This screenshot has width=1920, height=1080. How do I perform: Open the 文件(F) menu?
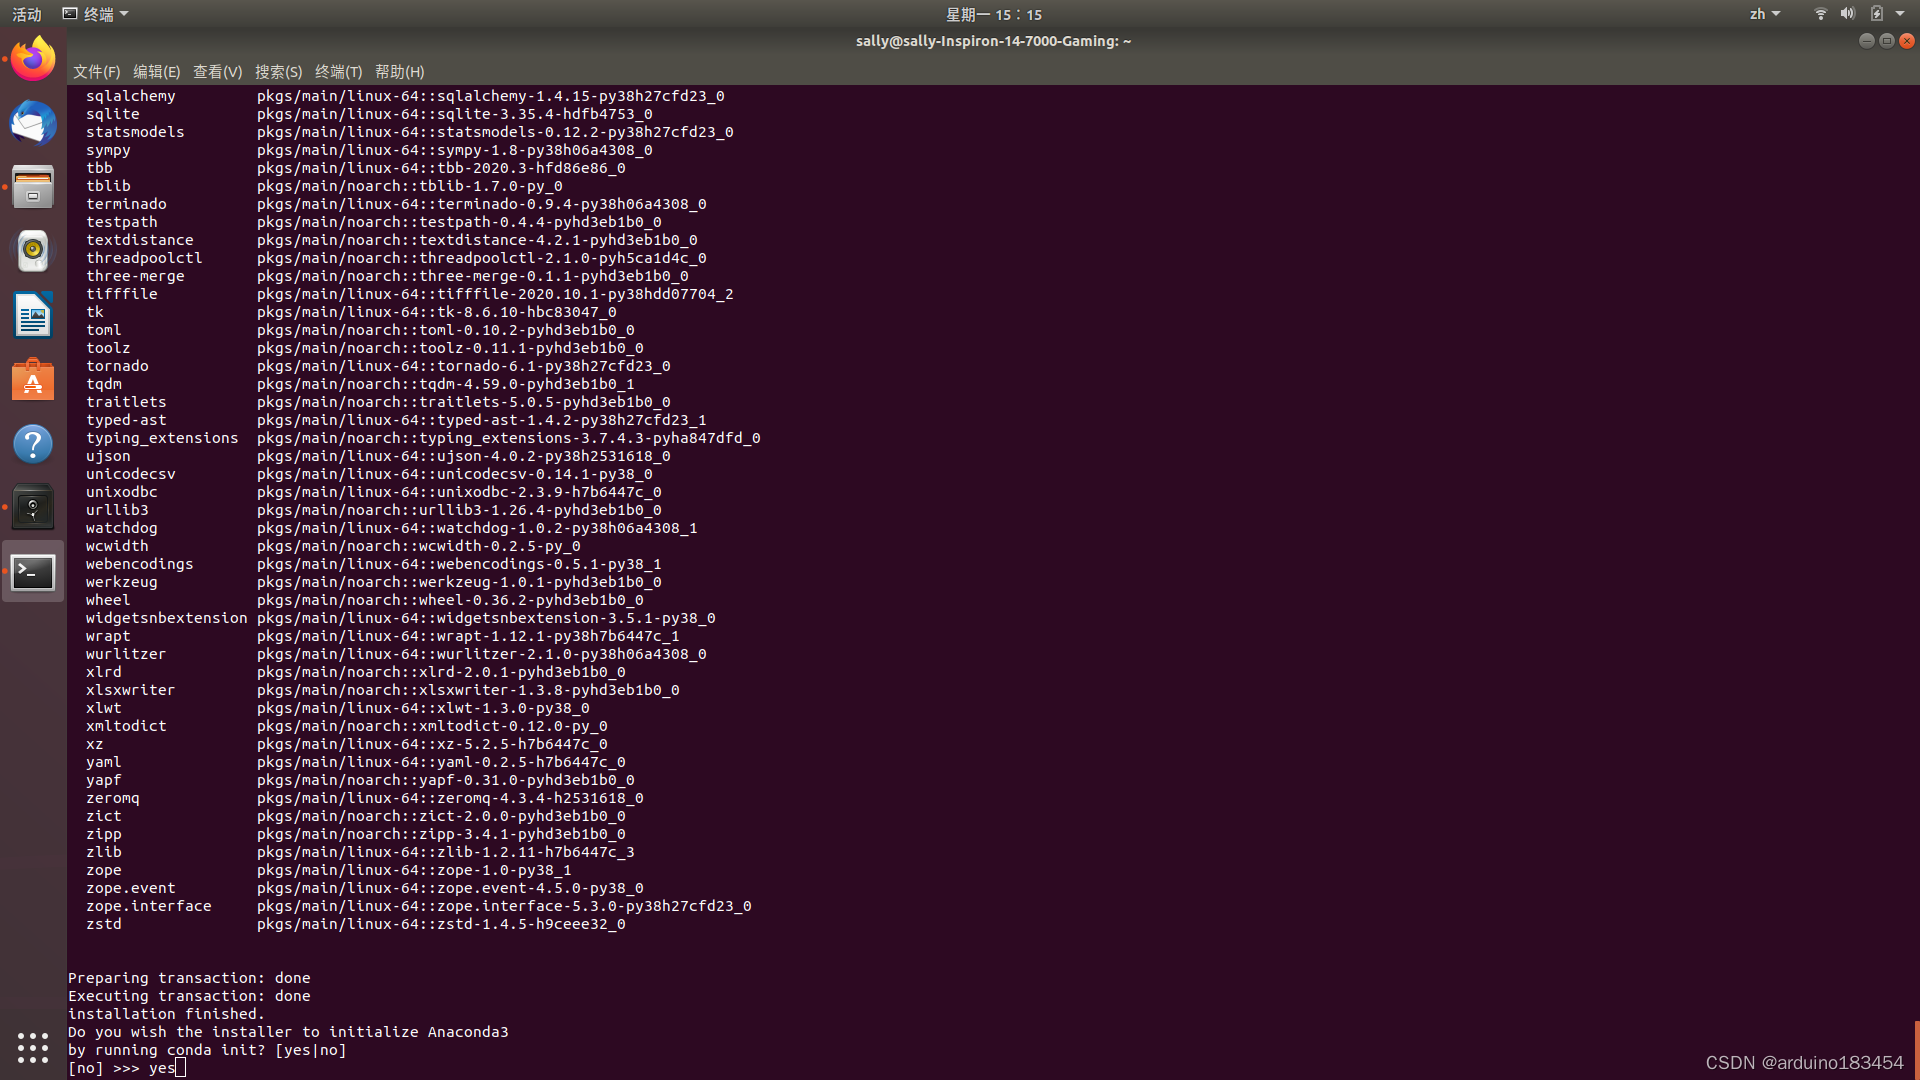[x=96, y=72]
